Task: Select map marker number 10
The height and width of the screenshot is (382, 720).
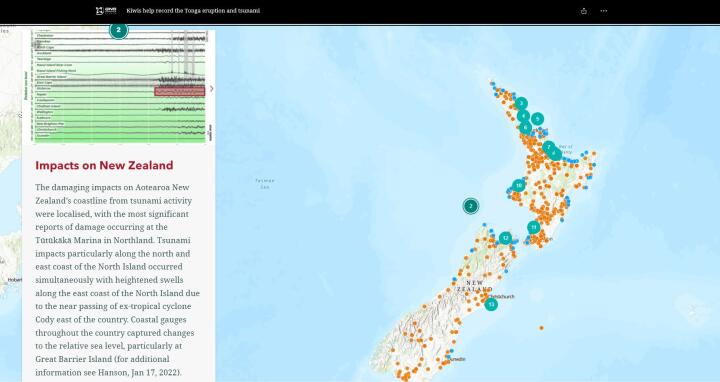Action: click(x=518, y=185)
